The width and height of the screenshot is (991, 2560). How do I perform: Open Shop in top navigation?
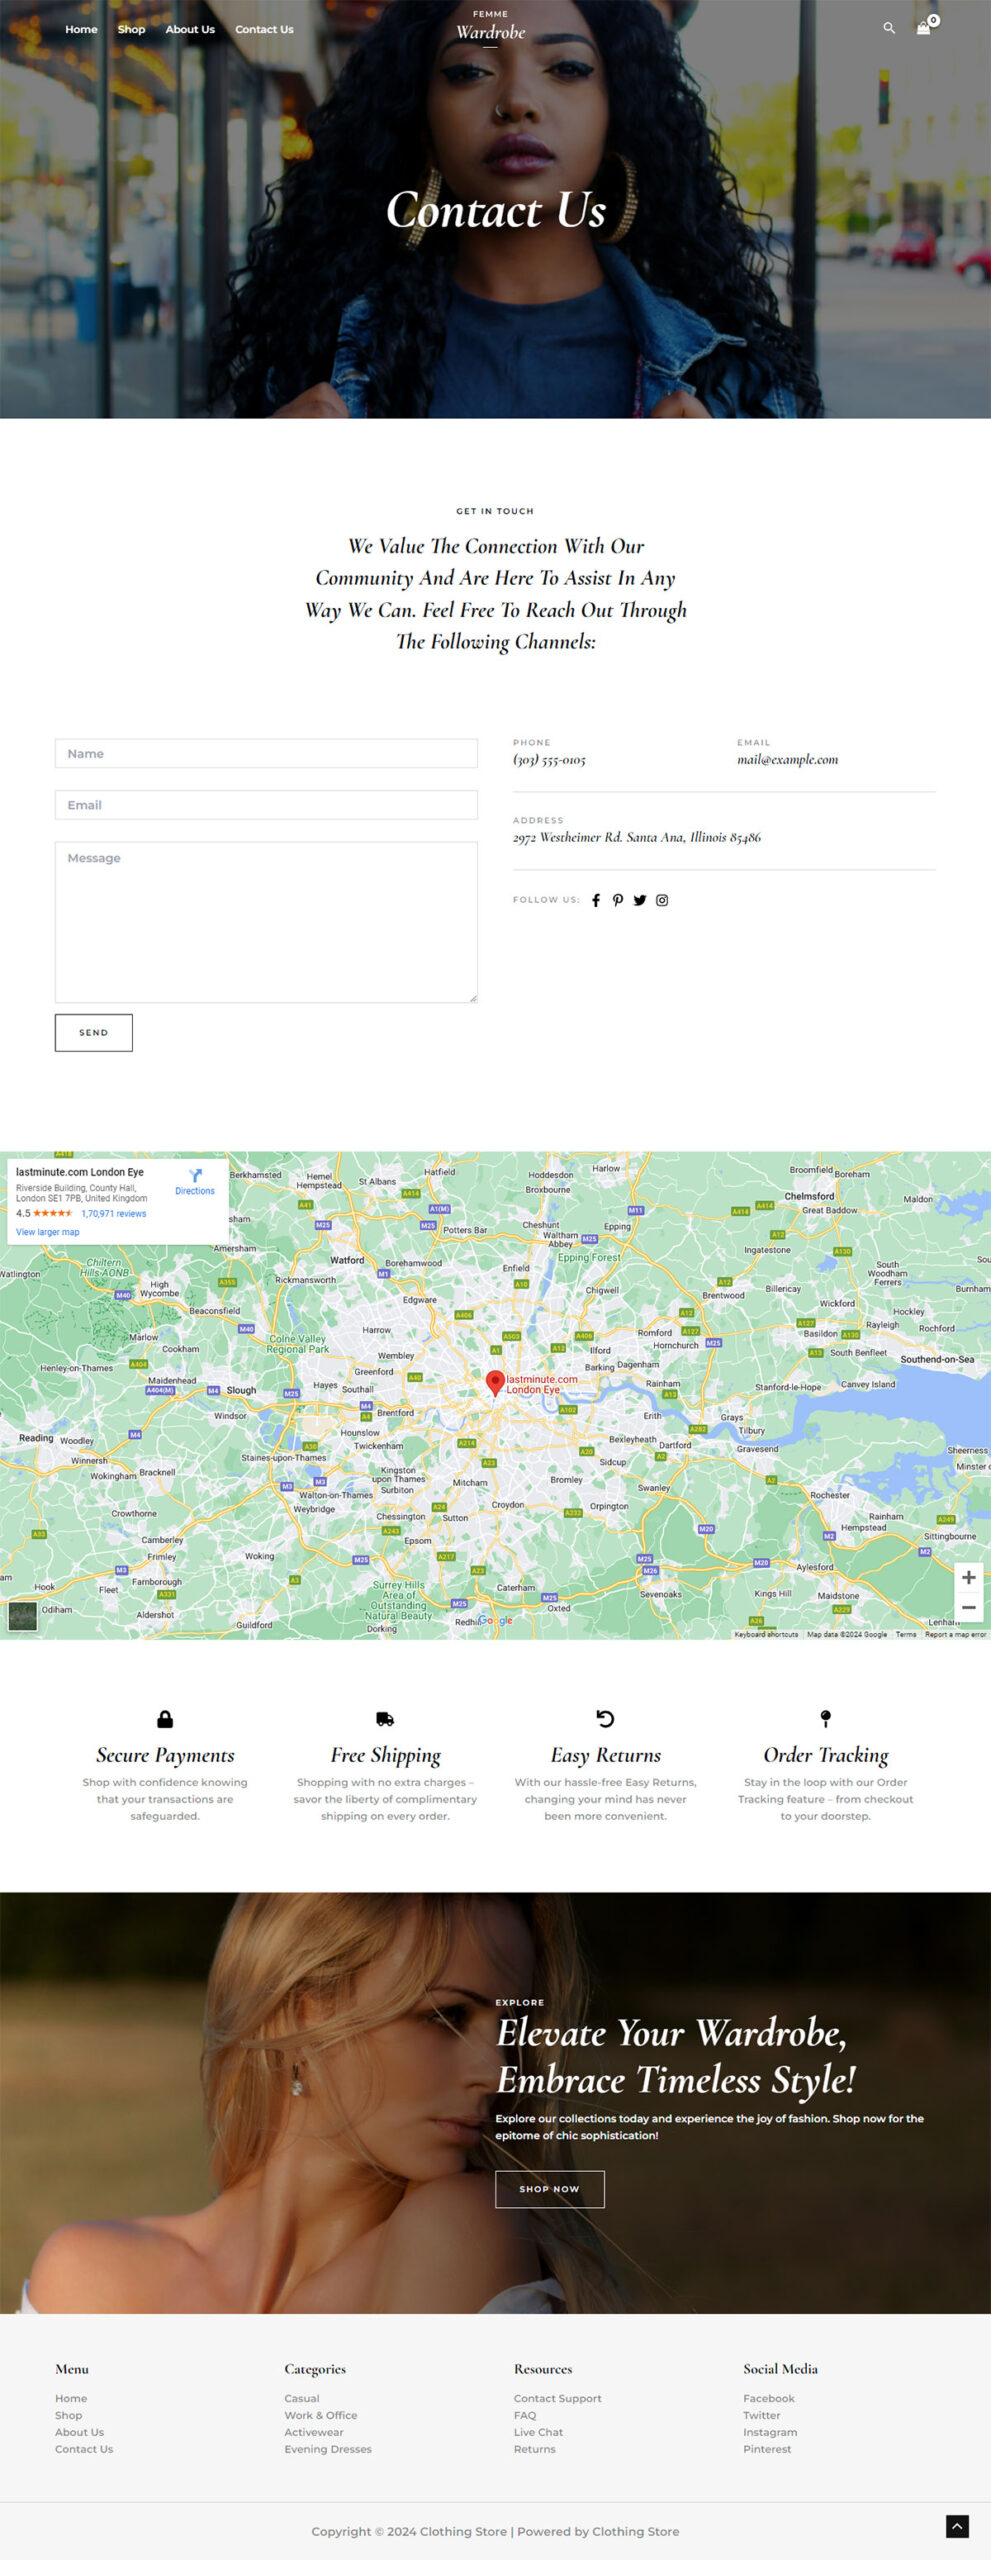tap(131, 29)
